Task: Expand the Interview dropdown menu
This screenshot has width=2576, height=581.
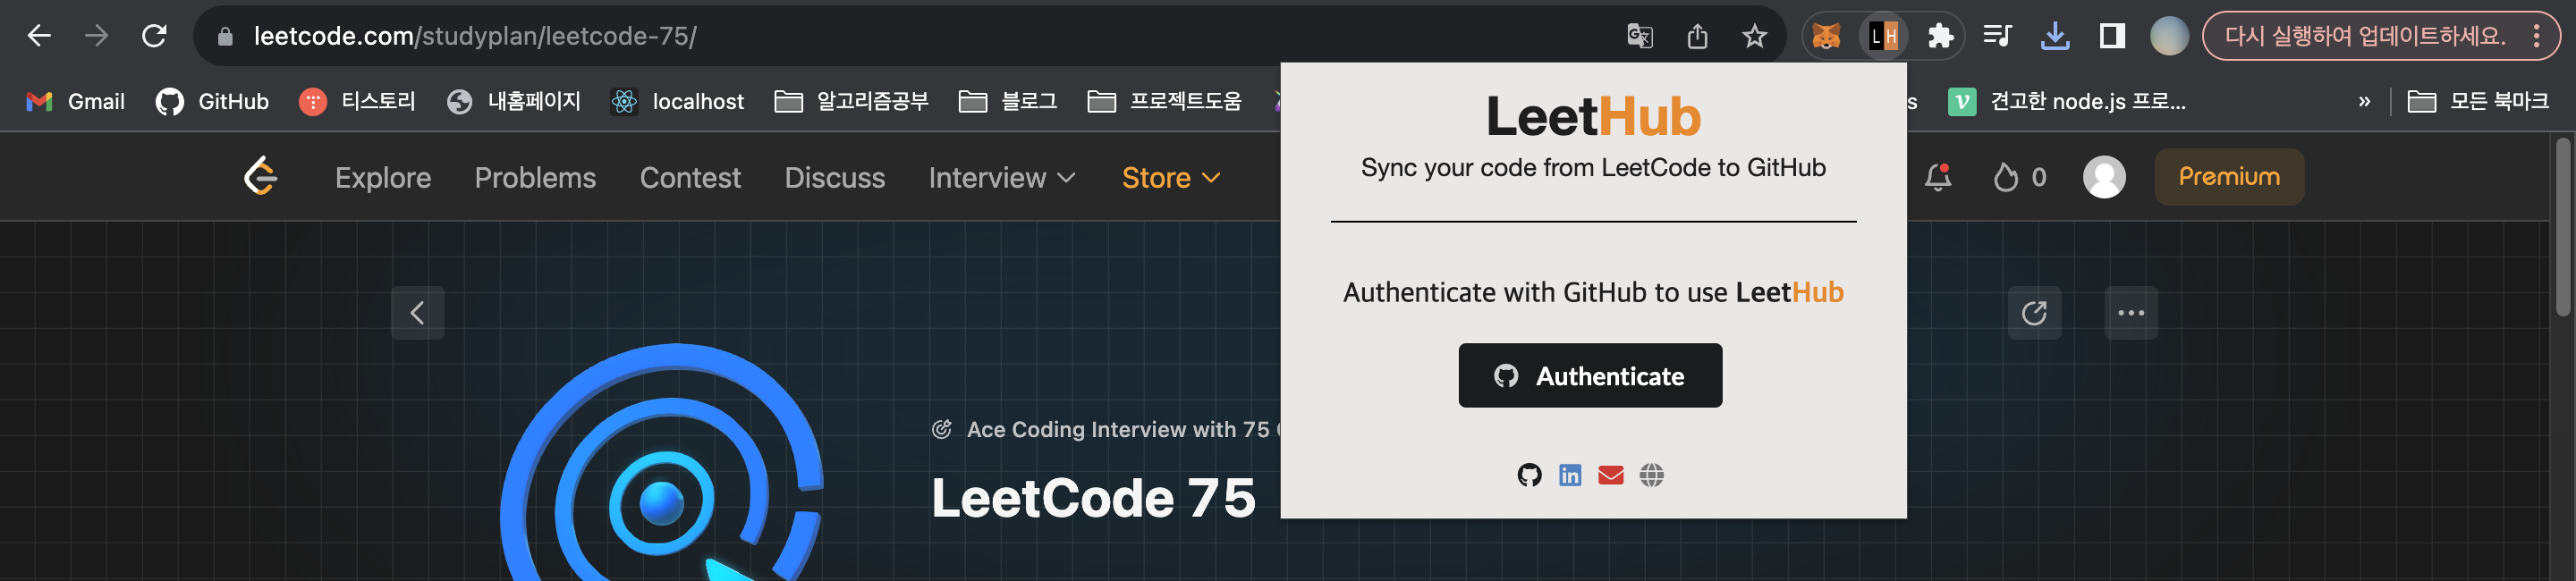Action: pos(1001,177)
